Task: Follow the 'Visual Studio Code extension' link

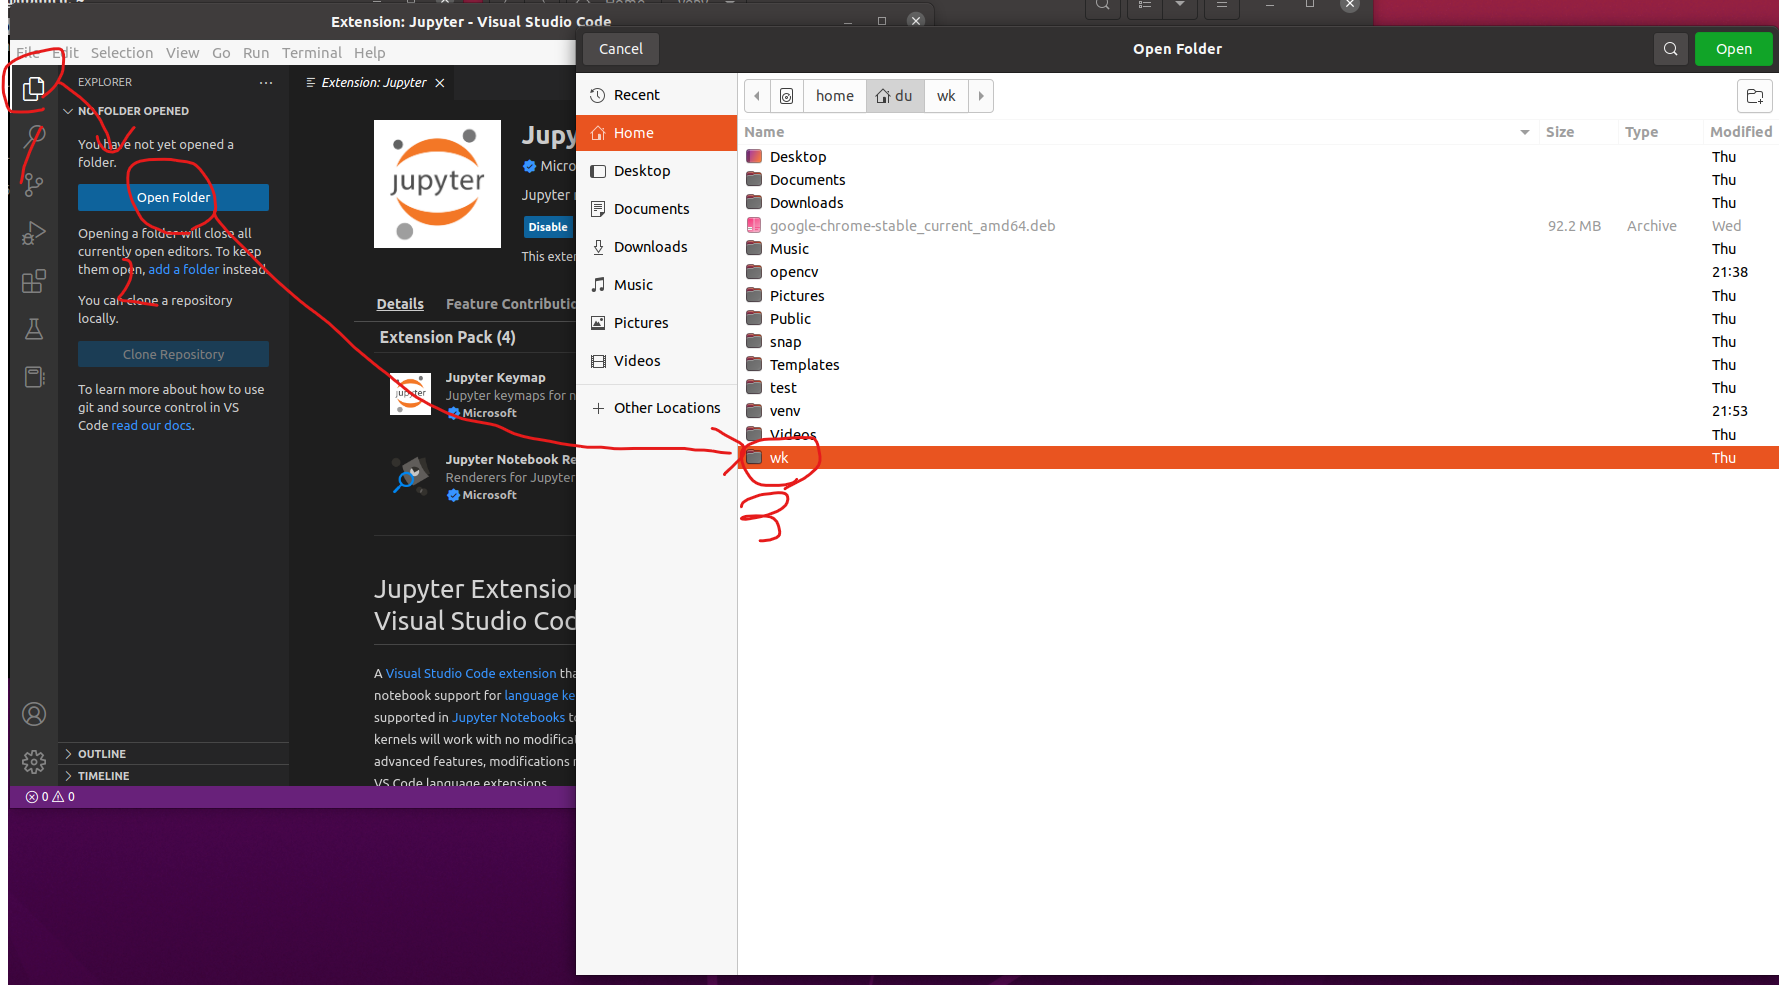Action: pyautogui.click(x=471, y=674)
